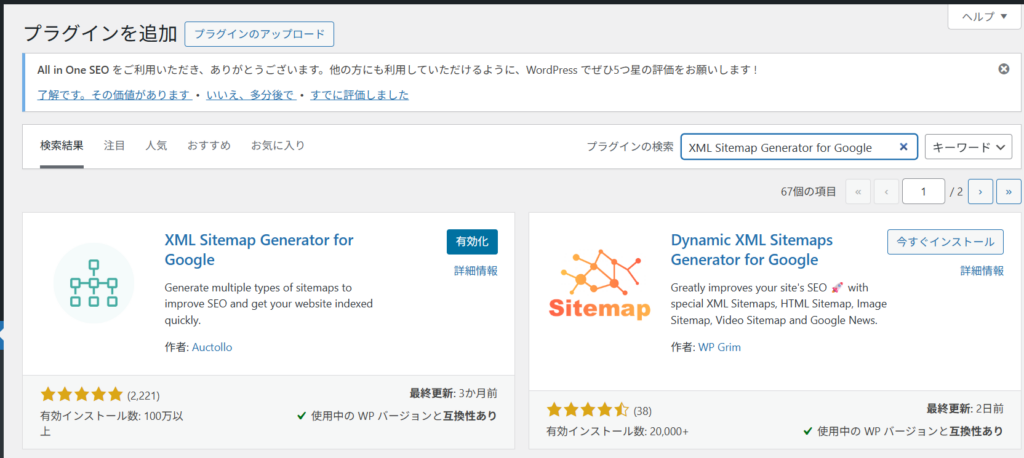Switch to 検索結果 tab
Screen dimensions: 1024x458
(61, 146)
